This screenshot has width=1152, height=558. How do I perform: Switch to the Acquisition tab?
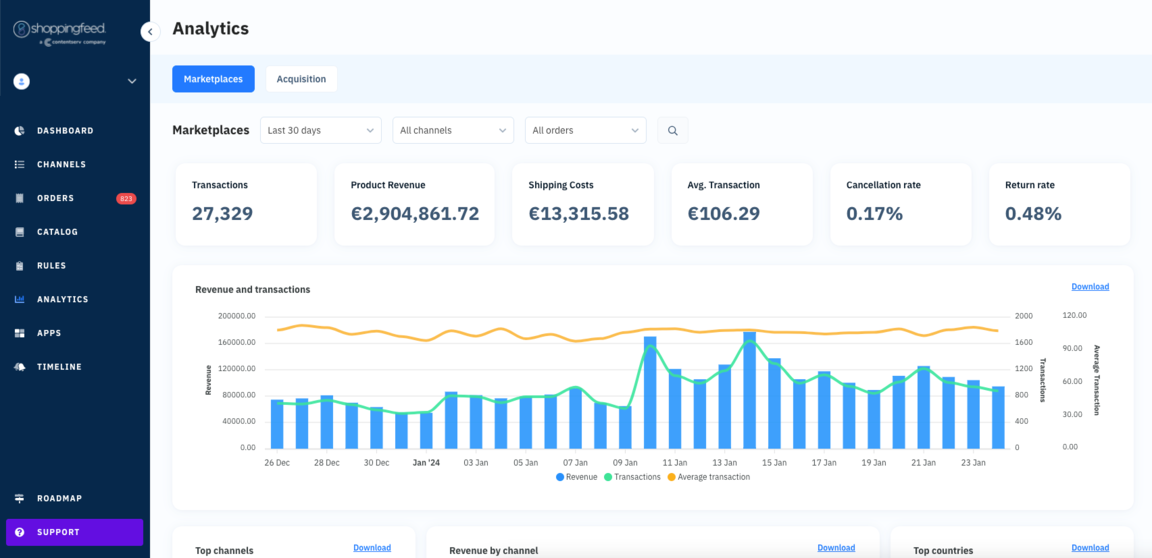pos(301,79)
